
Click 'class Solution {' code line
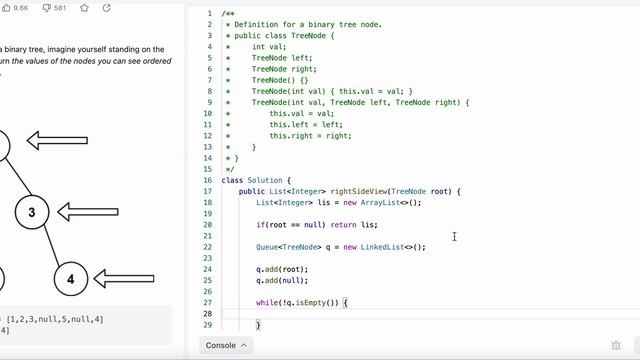(256, 180)
